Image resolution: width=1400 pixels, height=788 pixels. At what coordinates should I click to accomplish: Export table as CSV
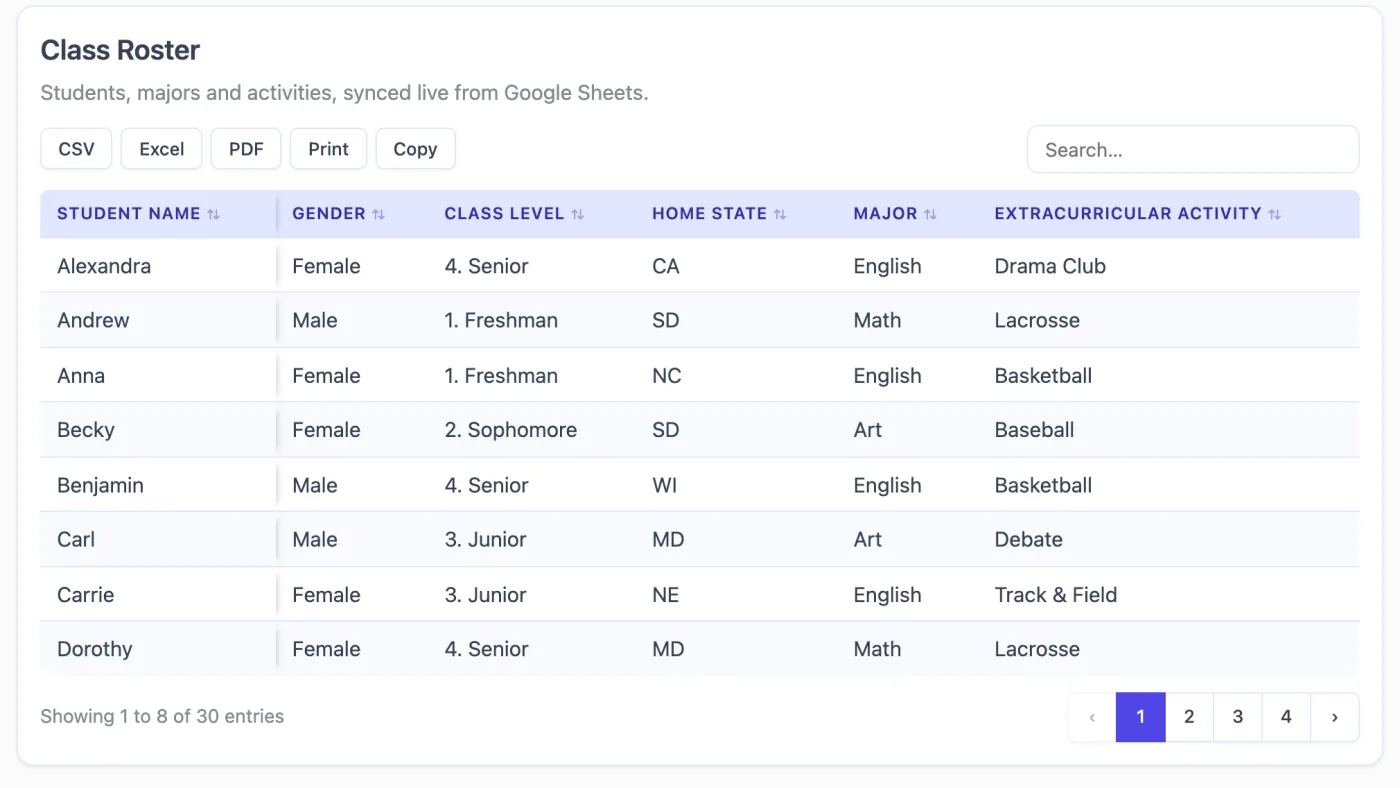point(76,149)
